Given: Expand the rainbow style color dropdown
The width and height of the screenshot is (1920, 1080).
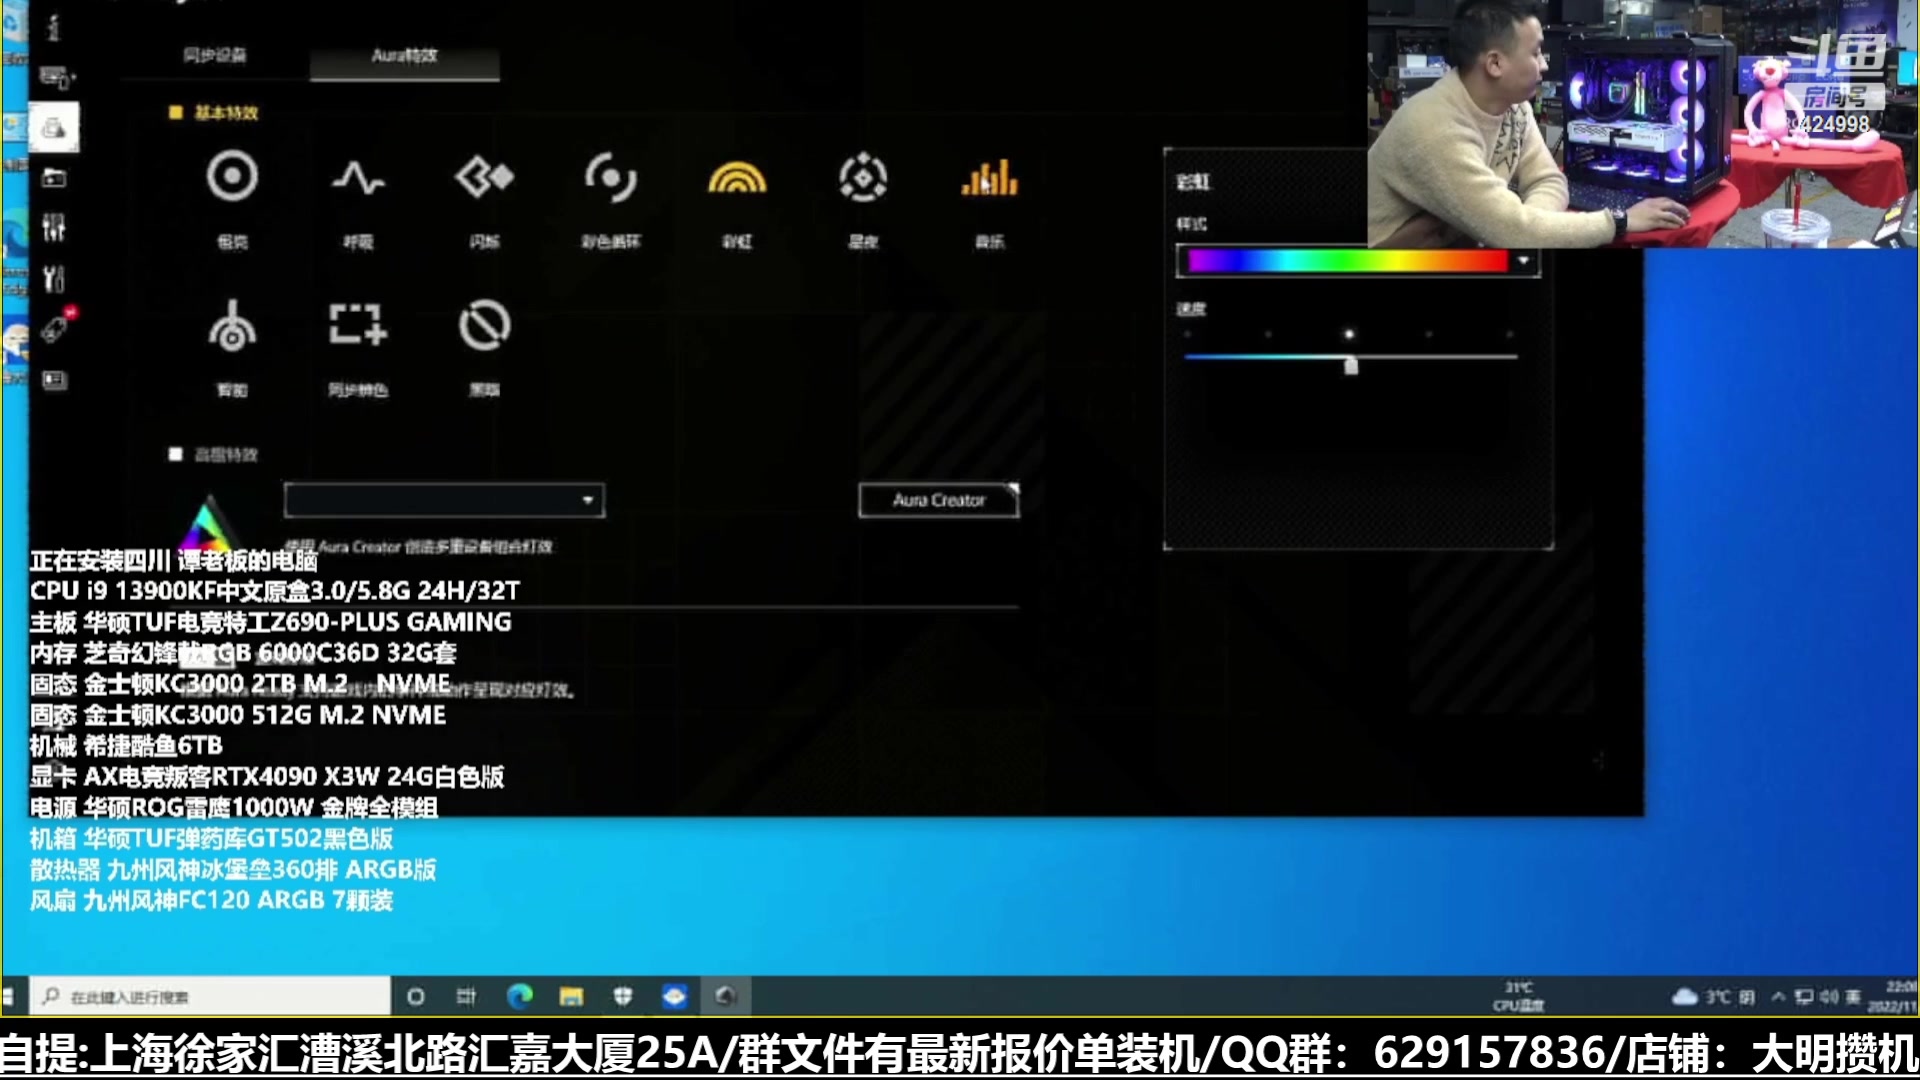Looking at the screenshot, I should pos(1523,261).
